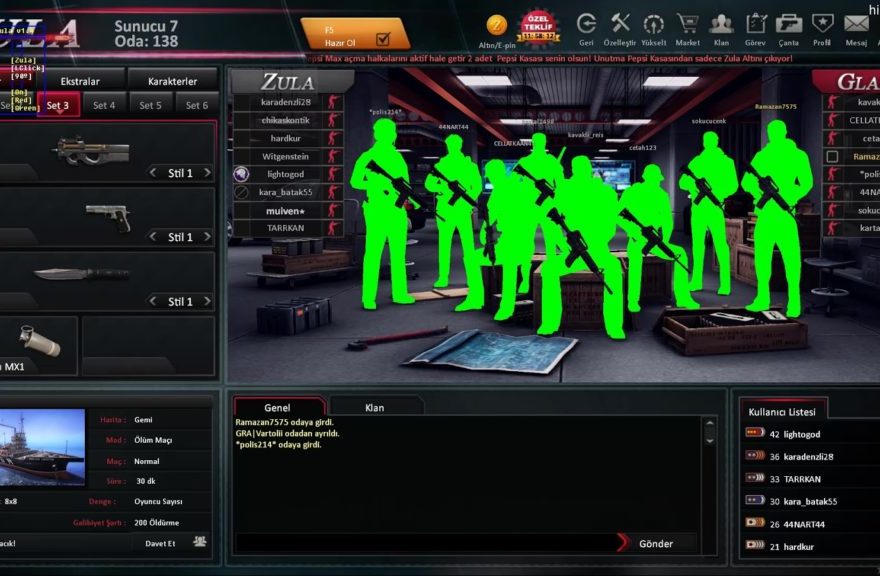The image size is (880, 576).
Task: Open the Market cart icon
Action: pos(688,24)
